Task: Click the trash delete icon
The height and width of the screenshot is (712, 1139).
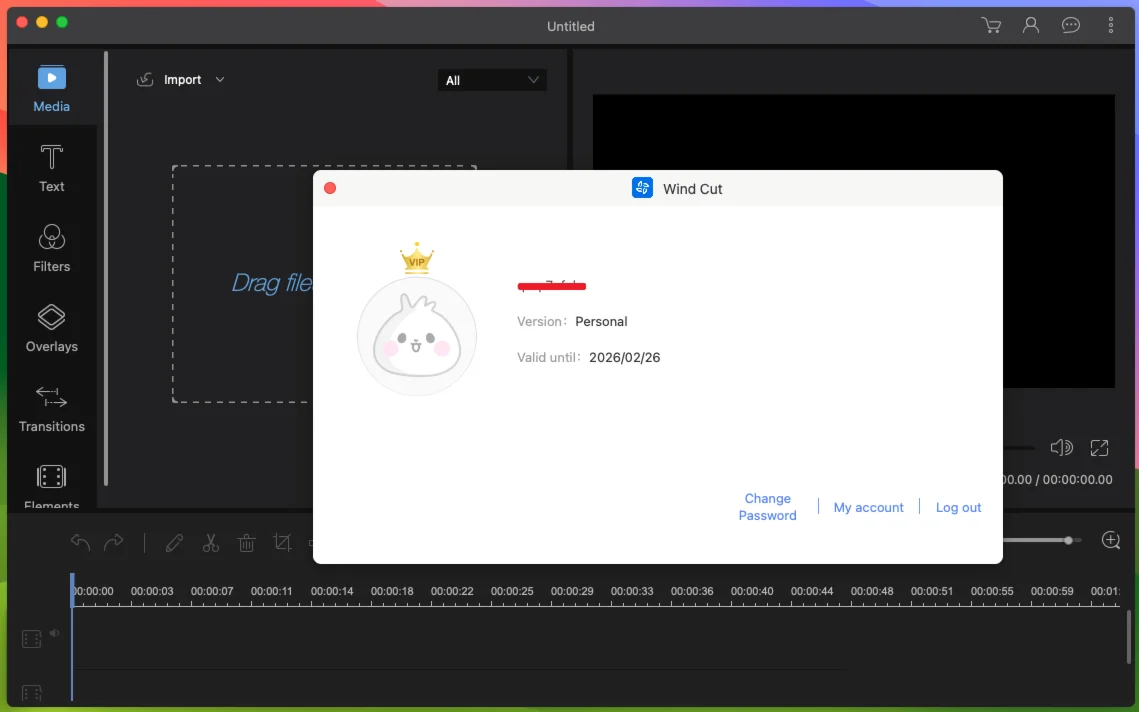Action: [x=246, y=542]
